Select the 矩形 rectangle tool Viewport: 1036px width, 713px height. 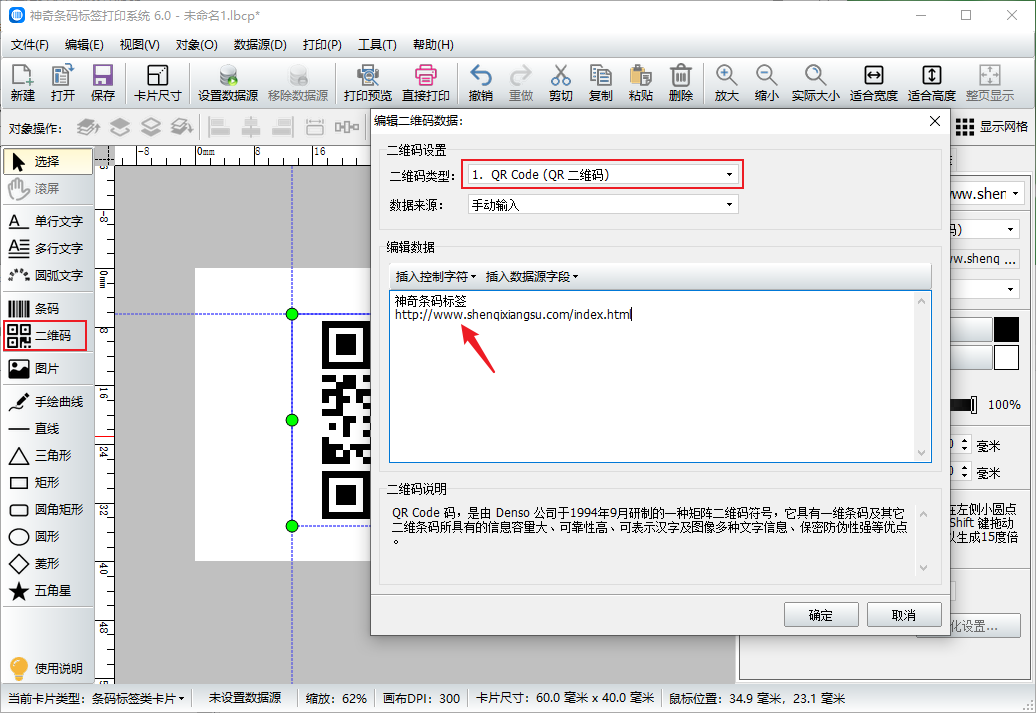click(46, 482)
